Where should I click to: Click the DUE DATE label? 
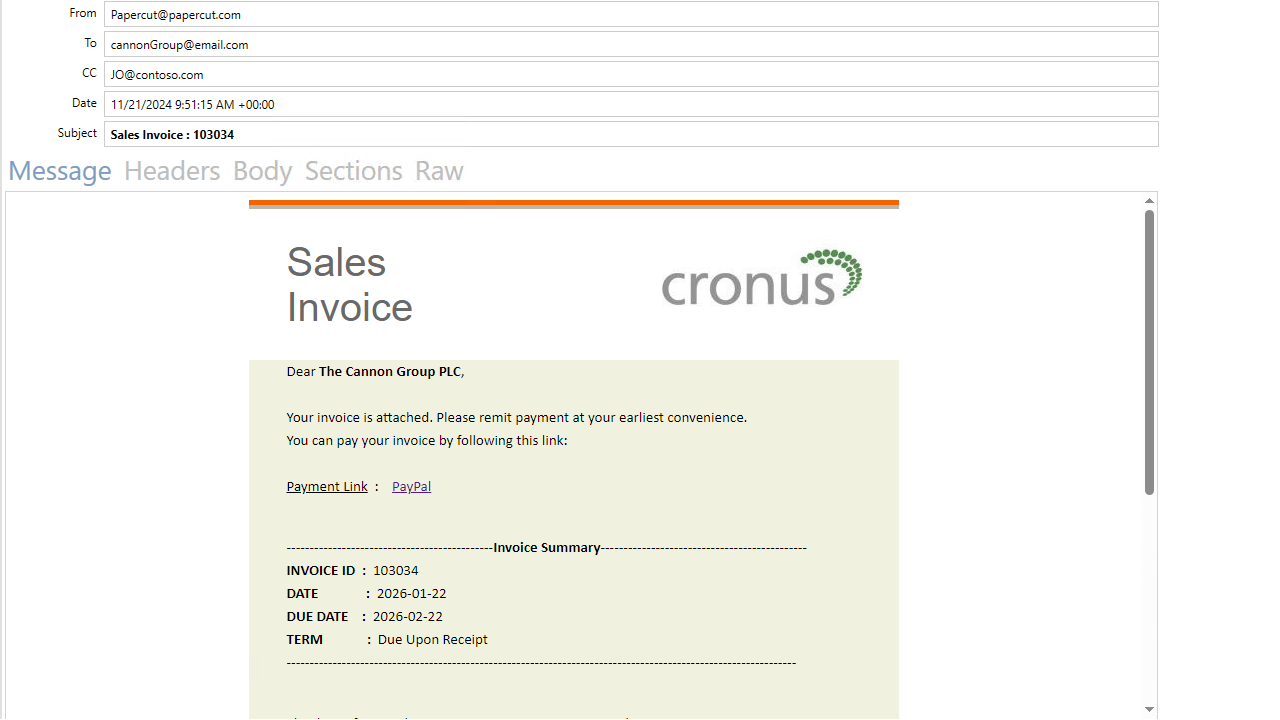click(x=318, y=617)
